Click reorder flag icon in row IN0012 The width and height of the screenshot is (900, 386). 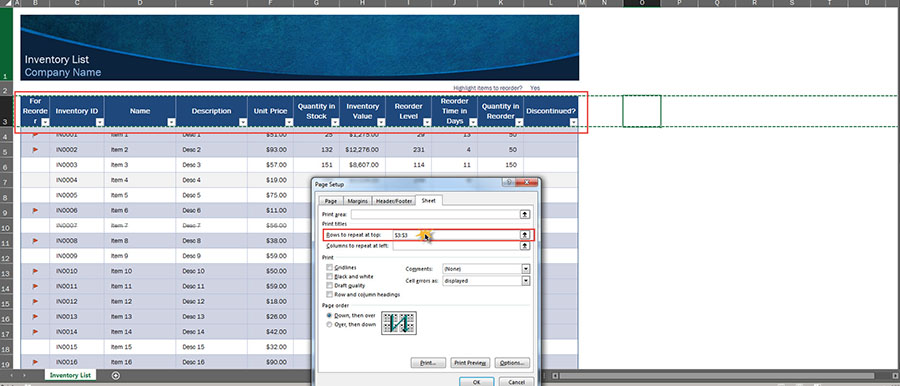(35, 302)
